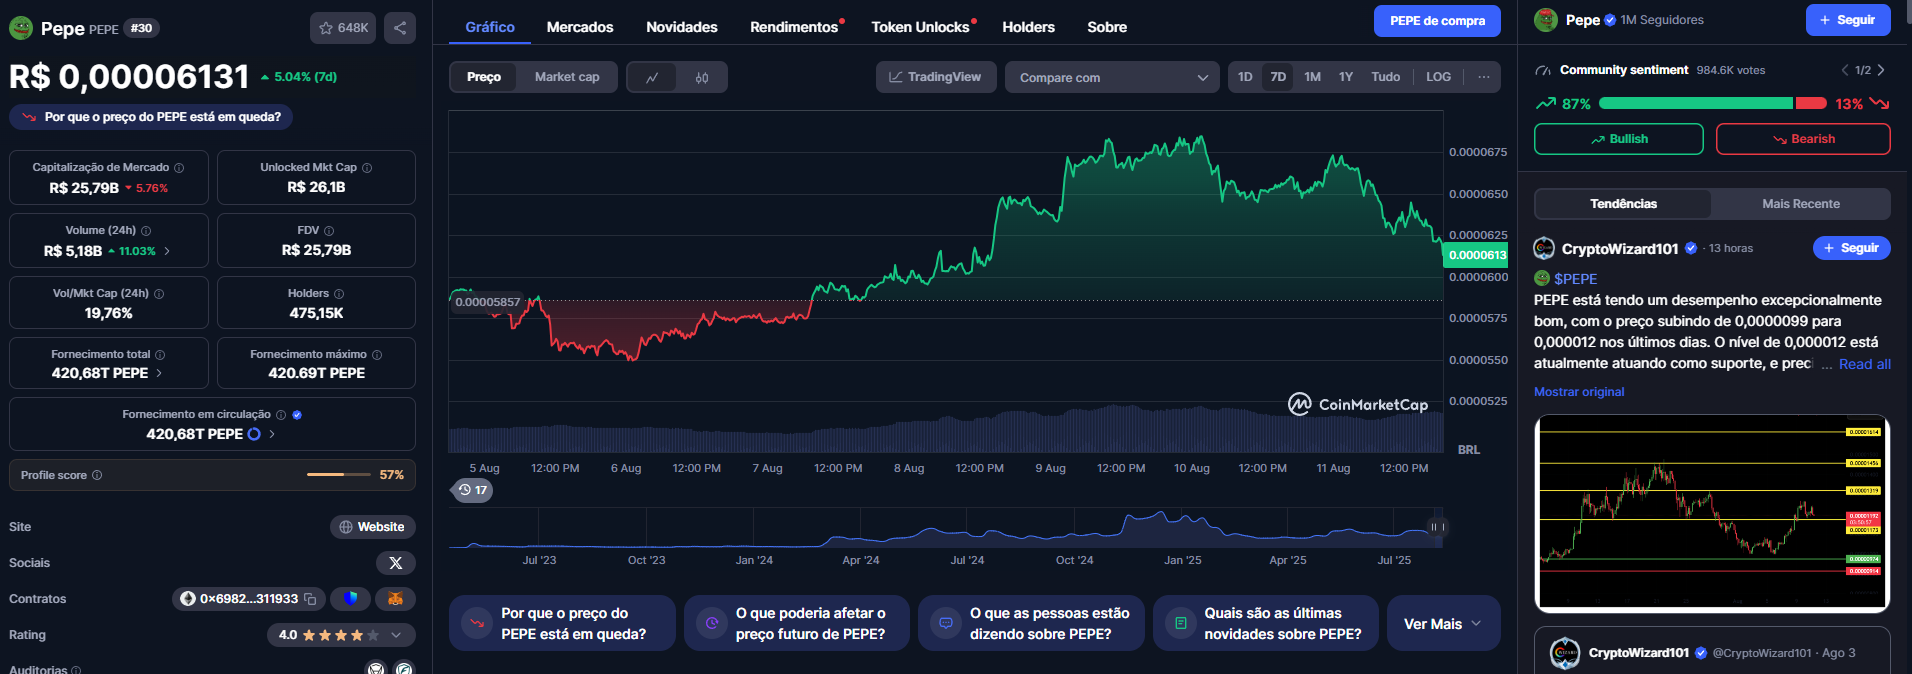The image size is (1912, 674).
Task: Vote Bearish on community sentiment
Action: coord(1803,139)
